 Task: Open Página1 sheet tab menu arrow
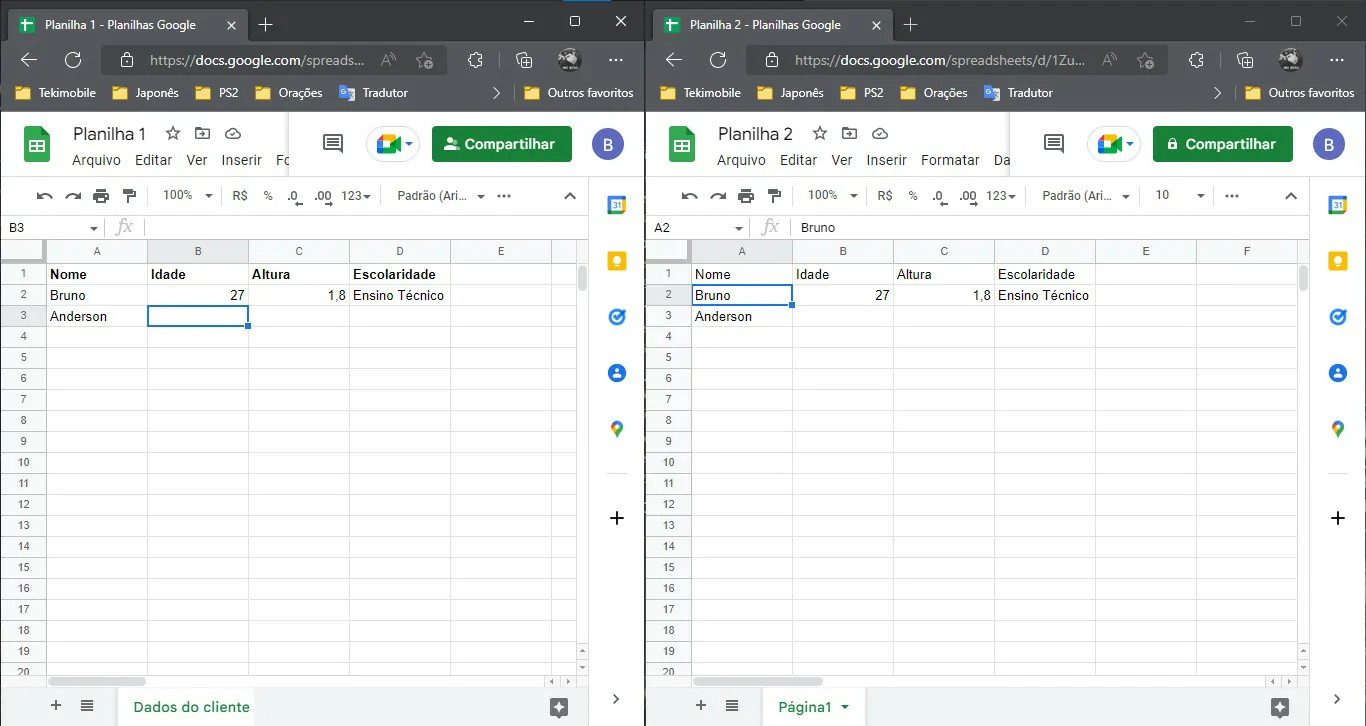[x=845, y=707]
